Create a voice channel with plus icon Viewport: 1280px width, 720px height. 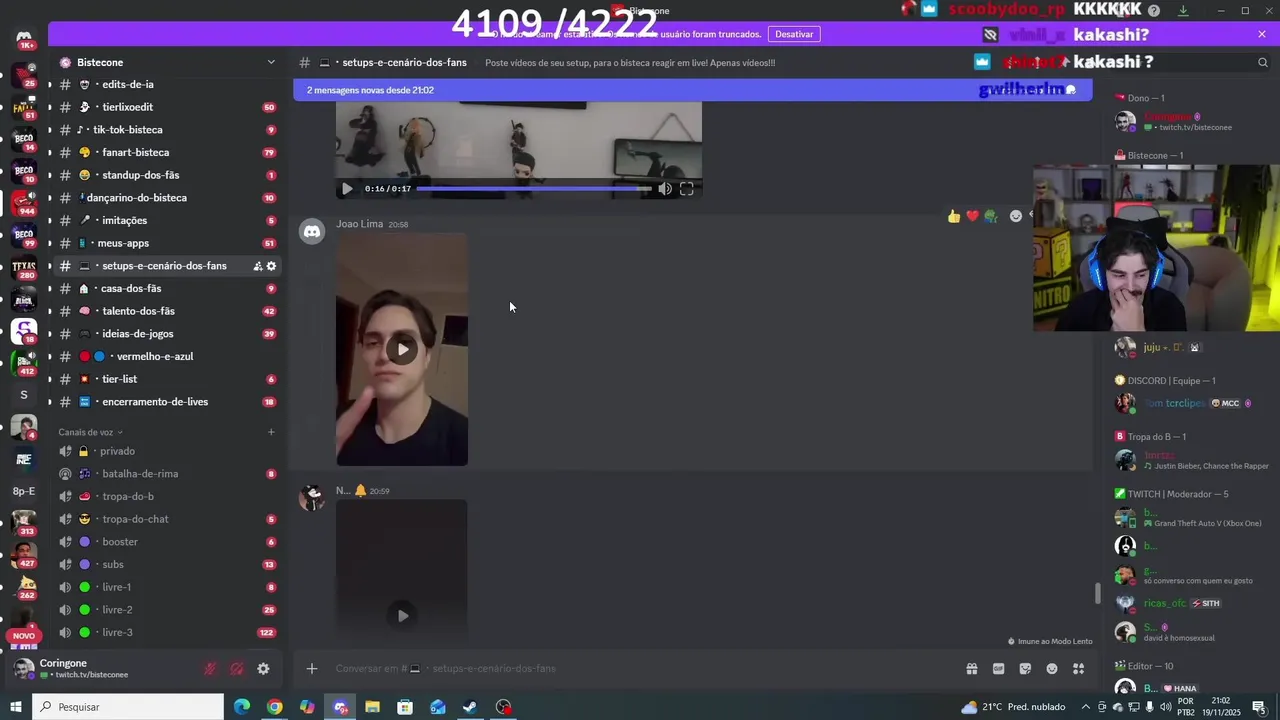pos(271,432)
